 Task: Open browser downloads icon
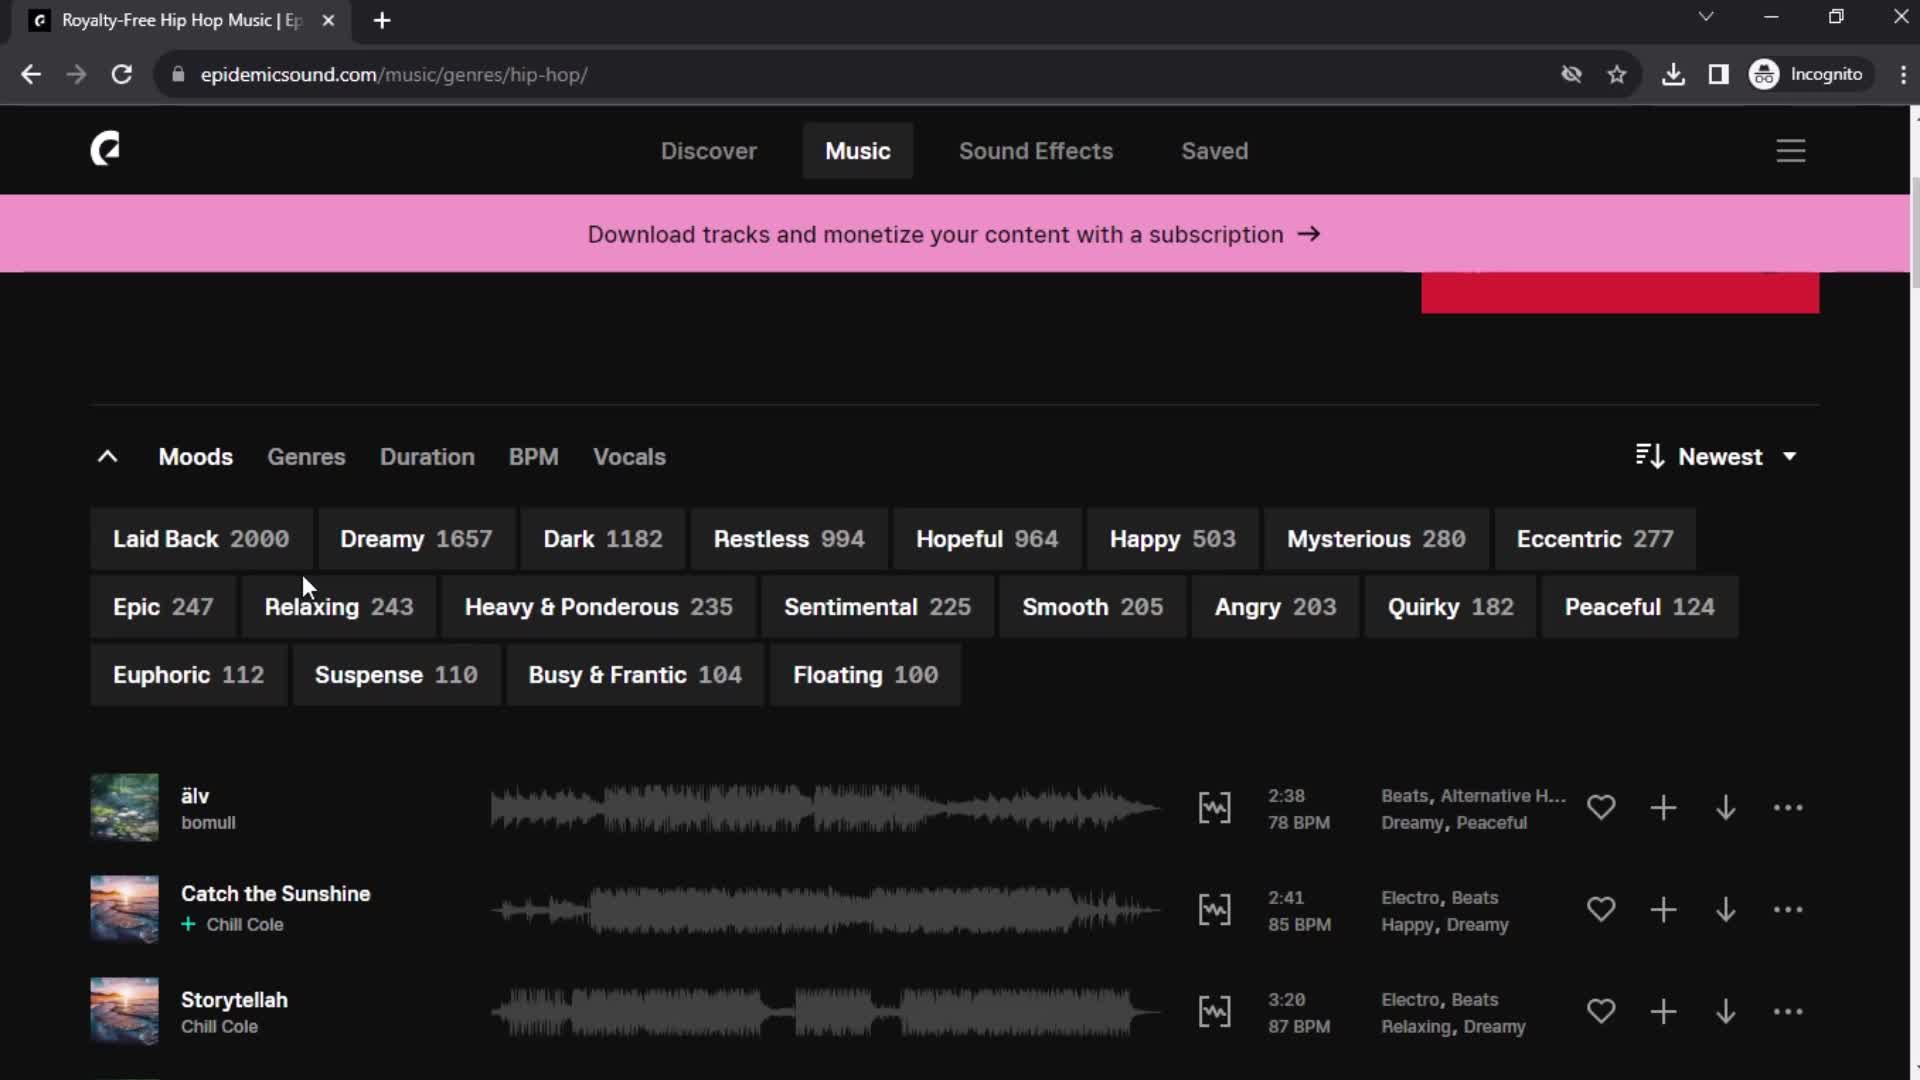pos(1673,74)
